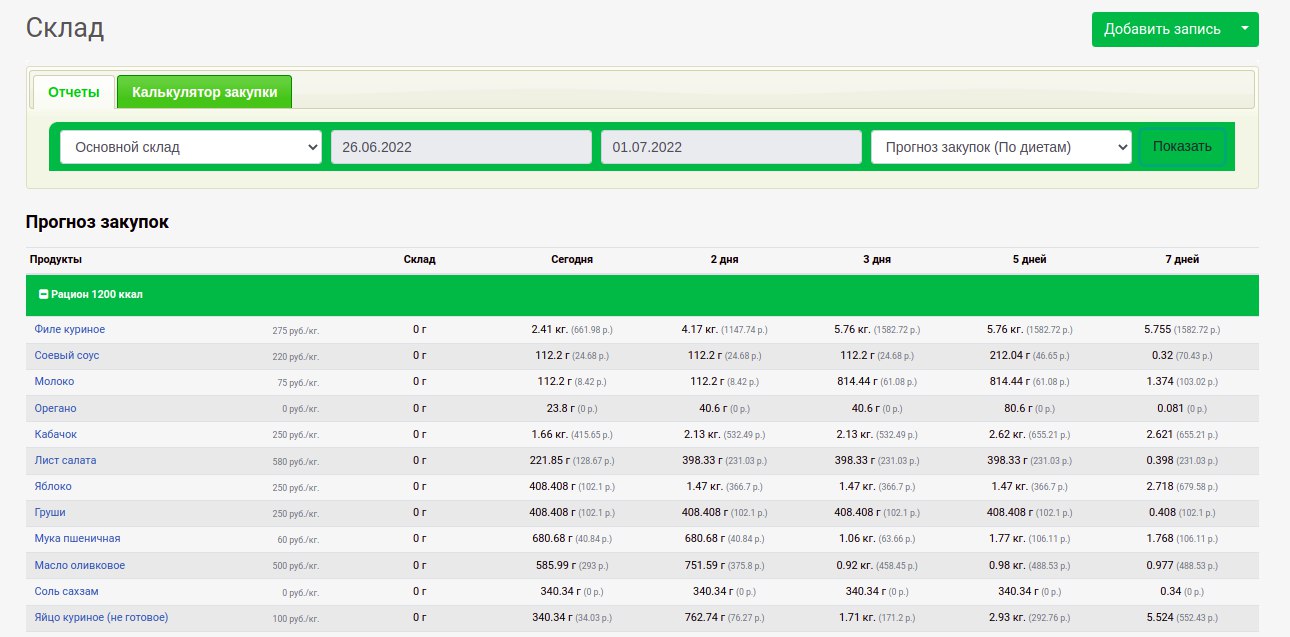Open the Мука пшеничная product link
1290x637 pixels.
pos(77,538)
